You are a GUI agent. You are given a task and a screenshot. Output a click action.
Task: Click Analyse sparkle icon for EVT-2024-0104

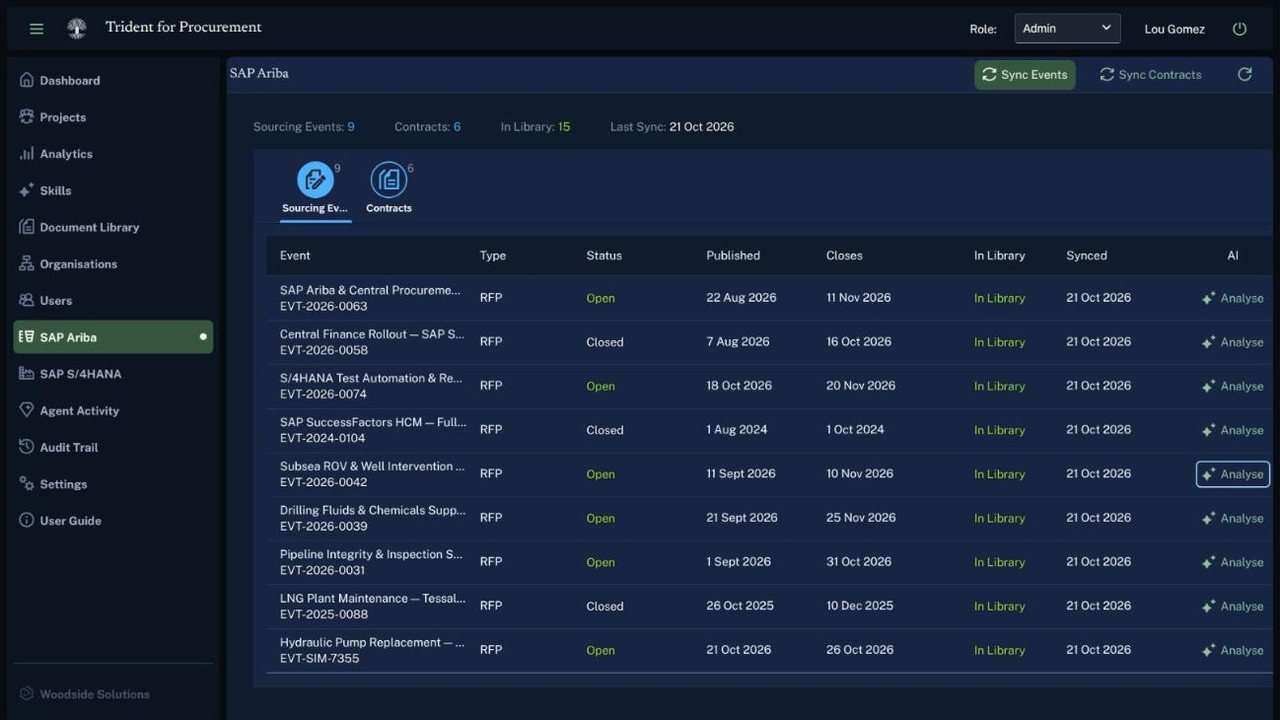1209,430
